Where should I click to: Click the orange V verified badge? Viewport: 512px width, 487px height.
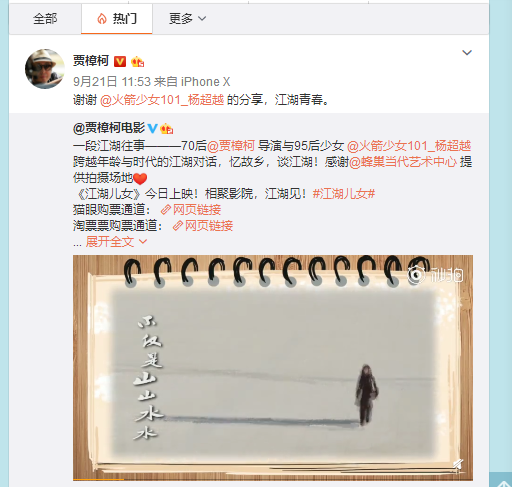pos(120,62)
